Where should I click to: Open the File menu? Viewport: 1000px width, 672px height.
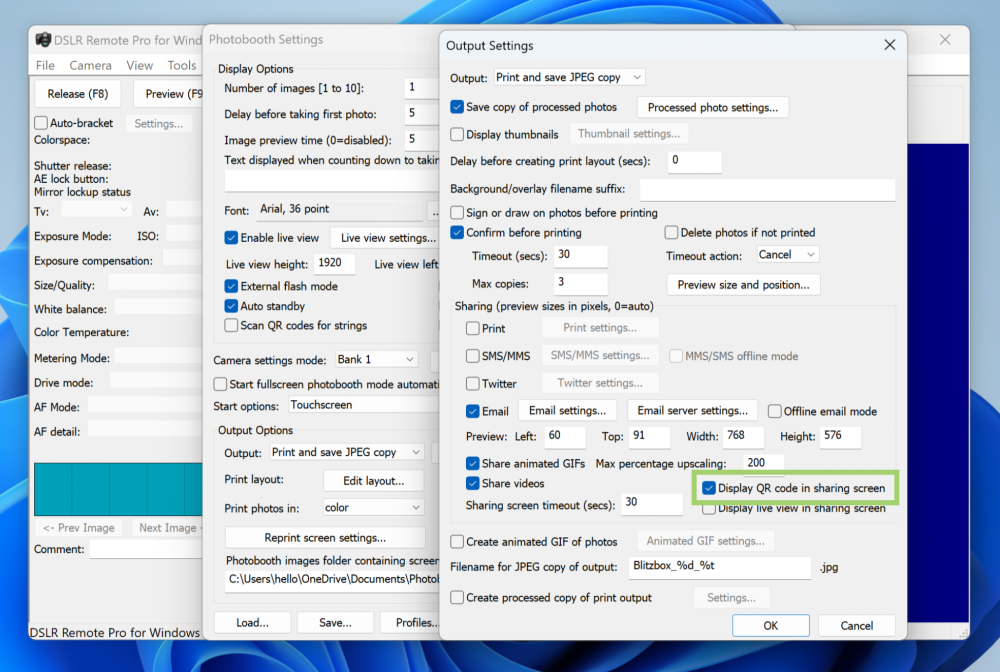45,65
